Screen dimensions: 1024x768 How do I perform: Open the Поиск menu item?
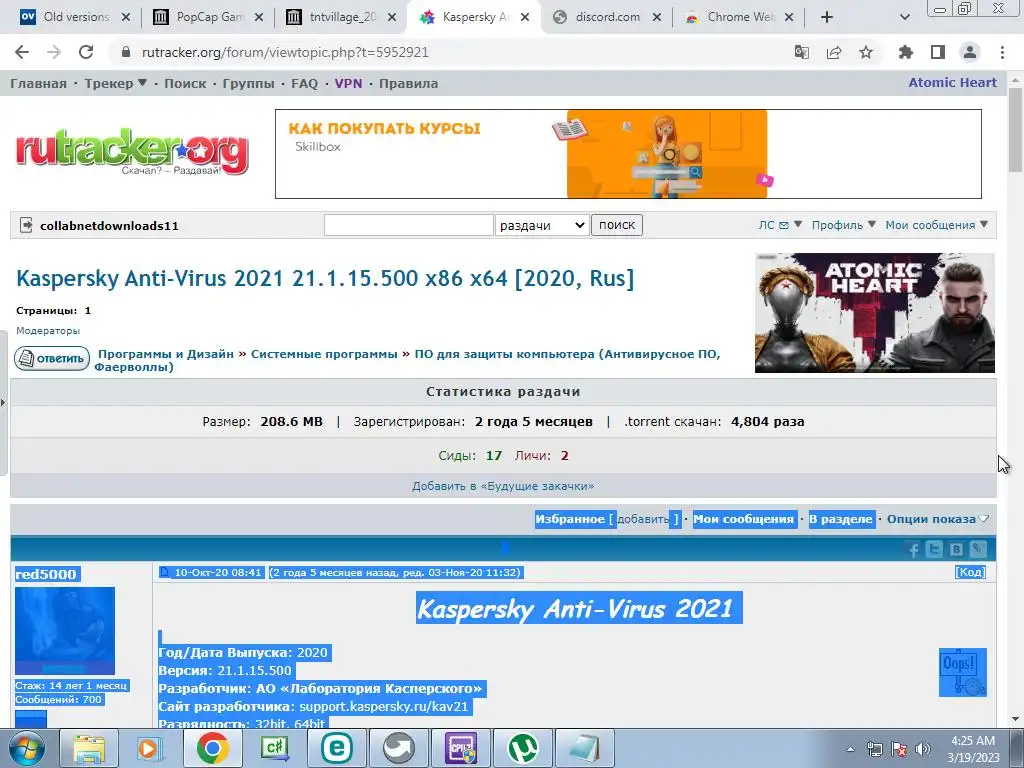coord(185,84)
